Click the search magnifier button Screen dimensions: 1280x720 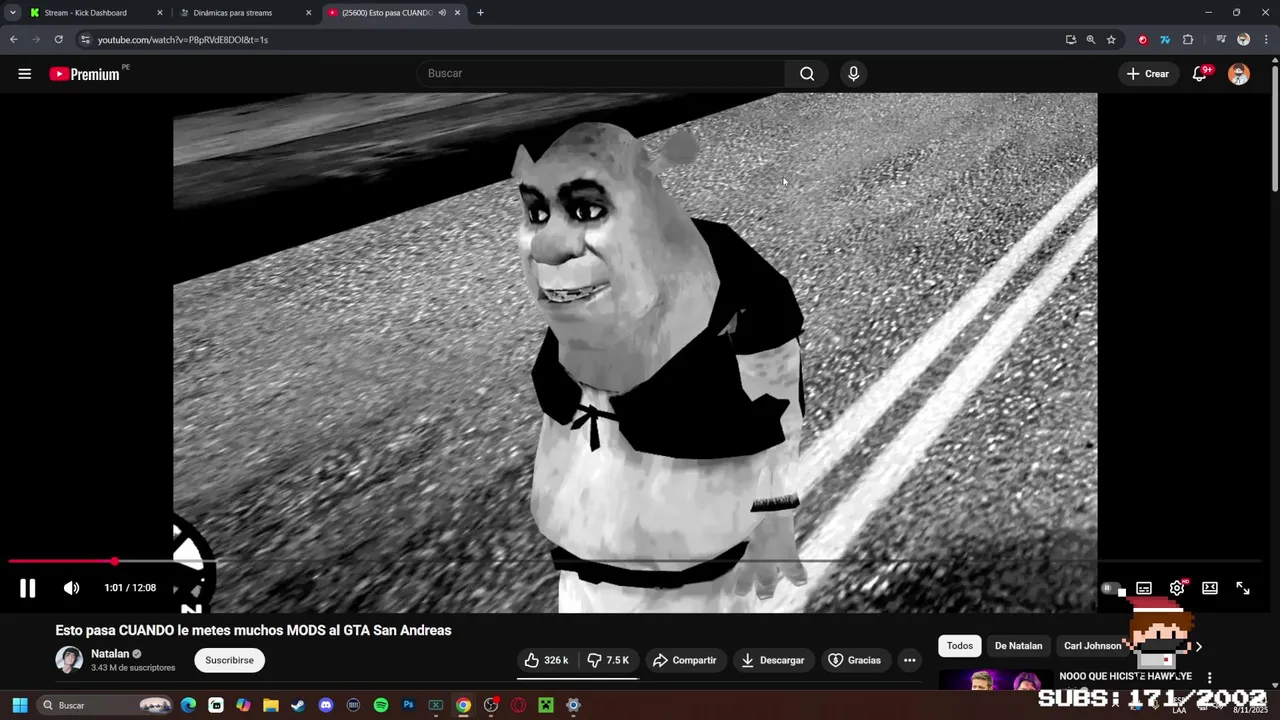807,73
